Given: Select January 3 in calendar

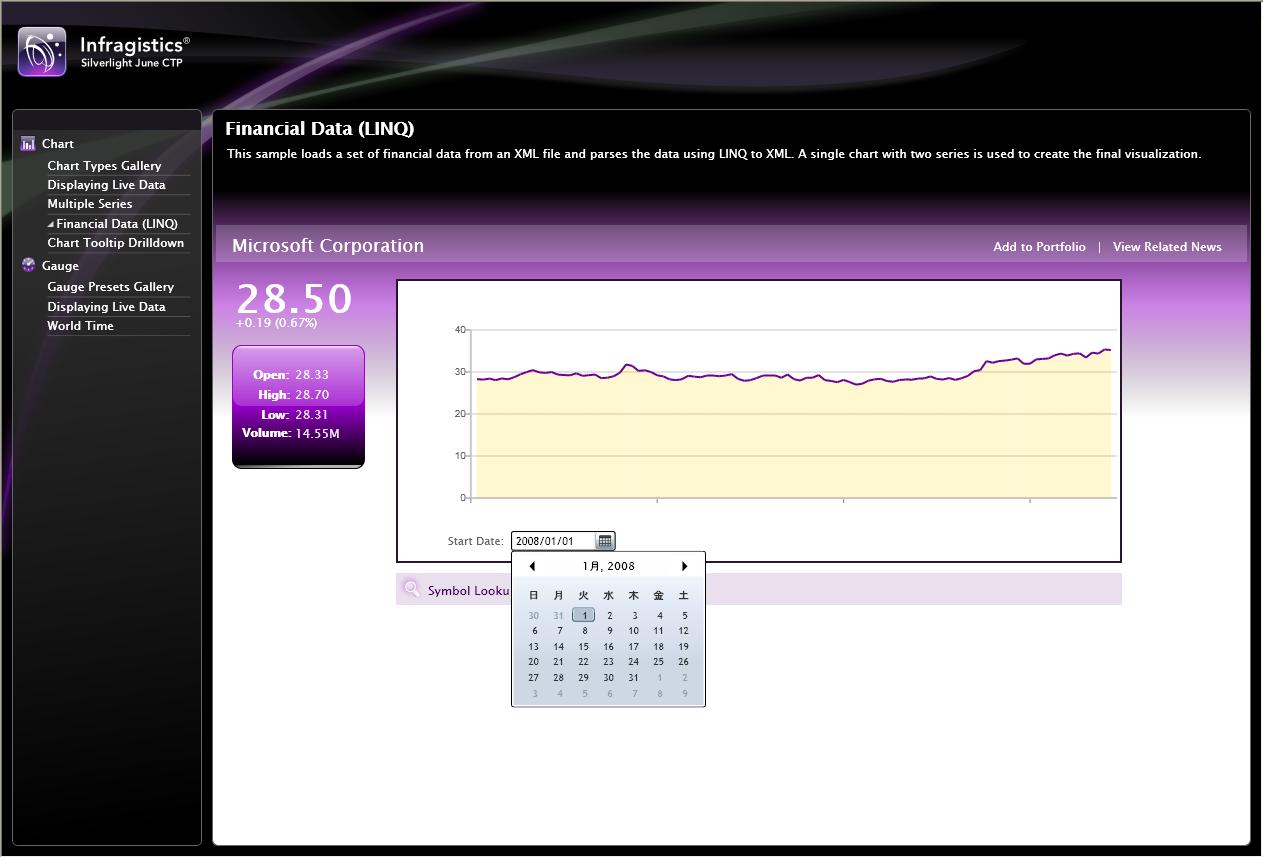Looking at the screenshot, I should 634,616.
